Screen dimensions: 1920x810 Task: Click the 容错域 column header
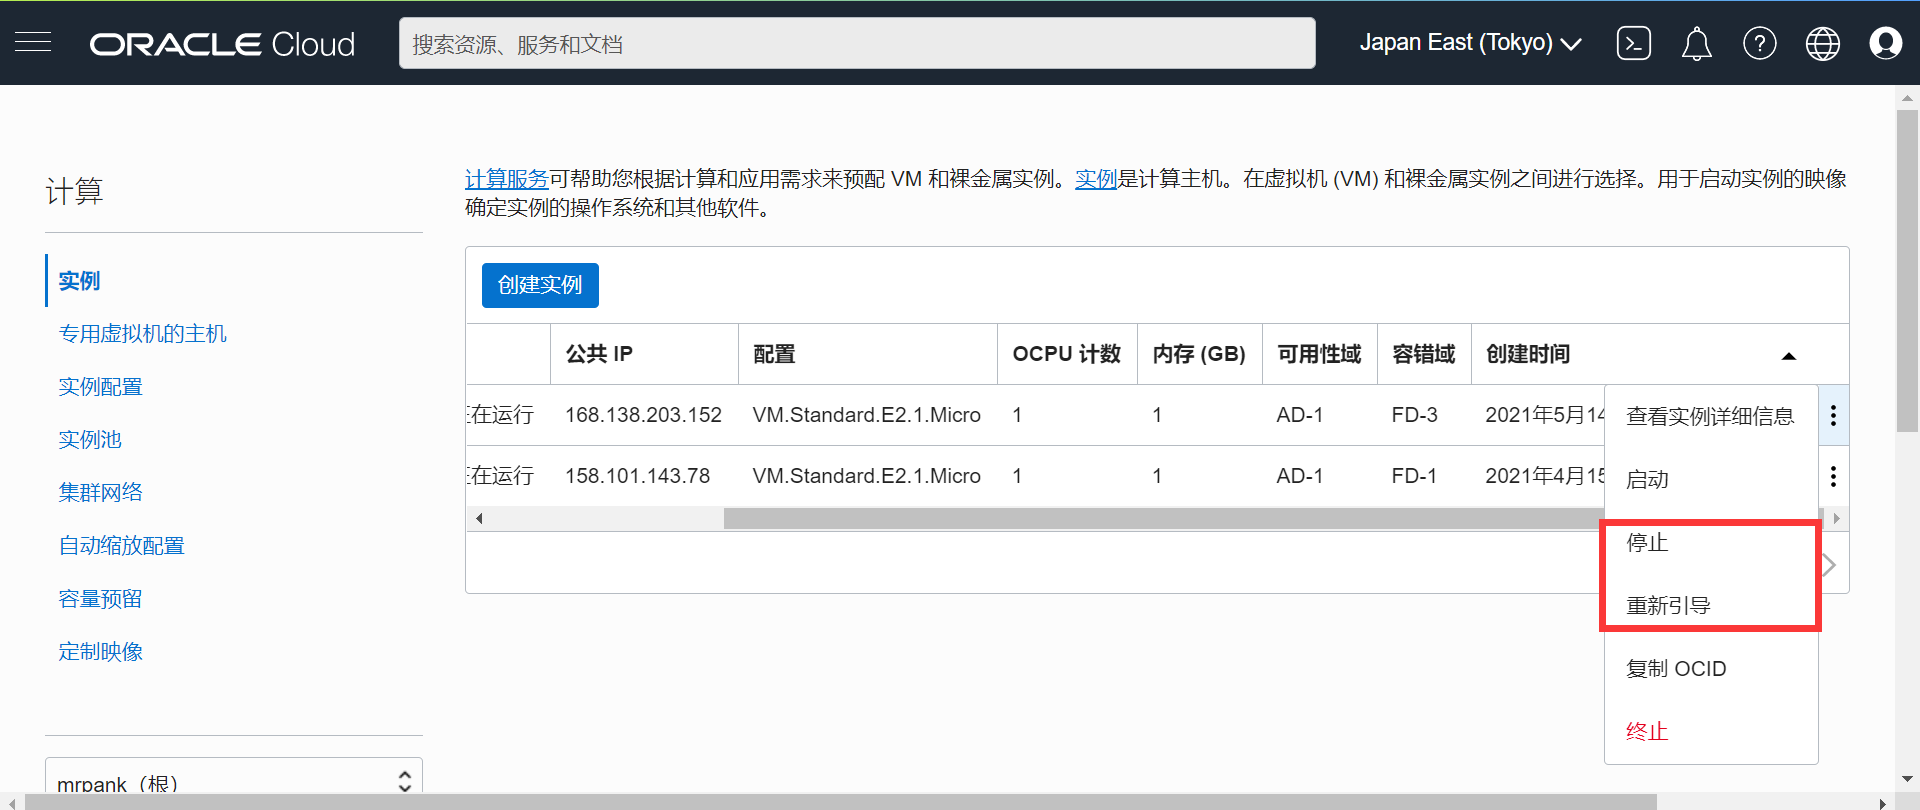pos(1424,354)
